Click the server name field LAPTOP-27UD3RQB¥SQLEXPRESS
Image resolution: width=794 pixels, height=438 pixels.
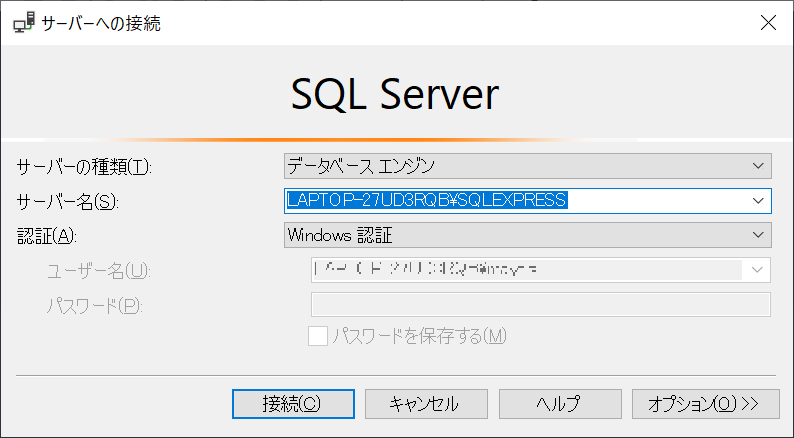(528, 201)
